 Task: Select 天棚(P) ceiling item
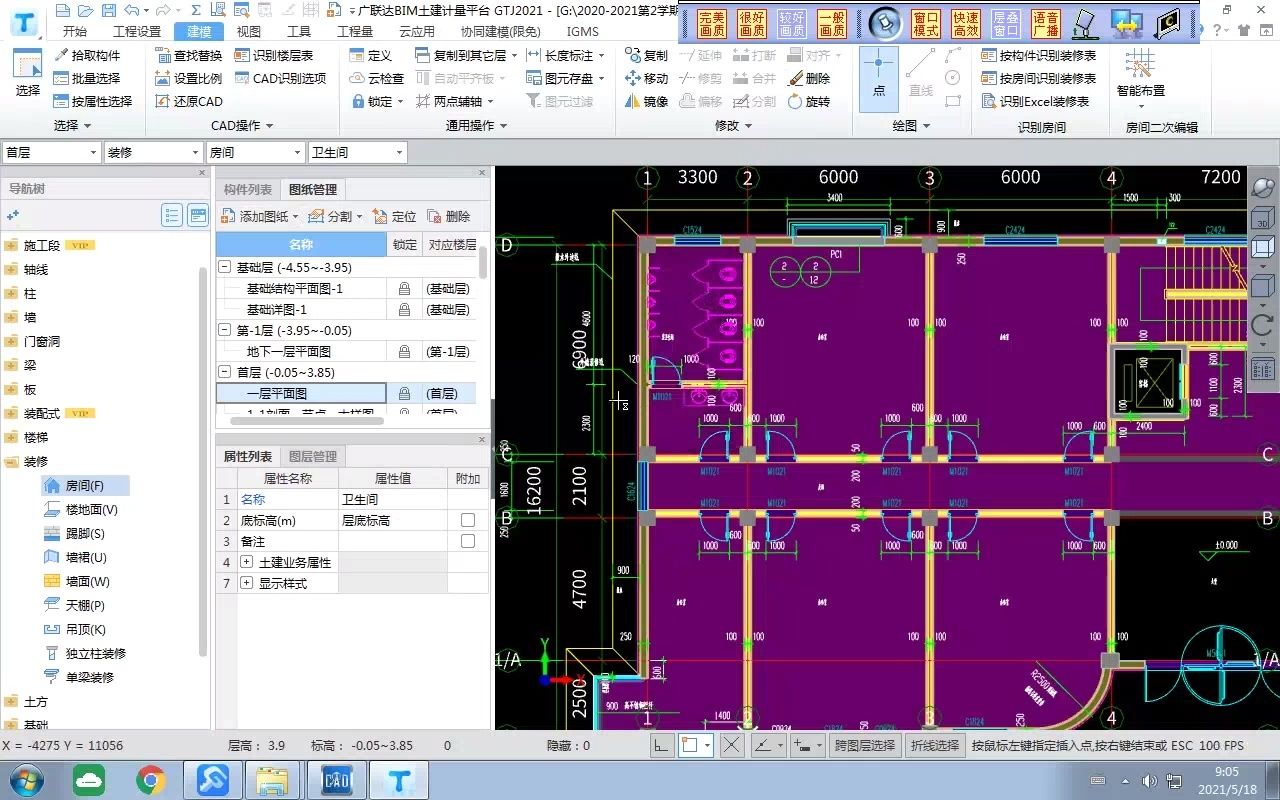(74, 605)
